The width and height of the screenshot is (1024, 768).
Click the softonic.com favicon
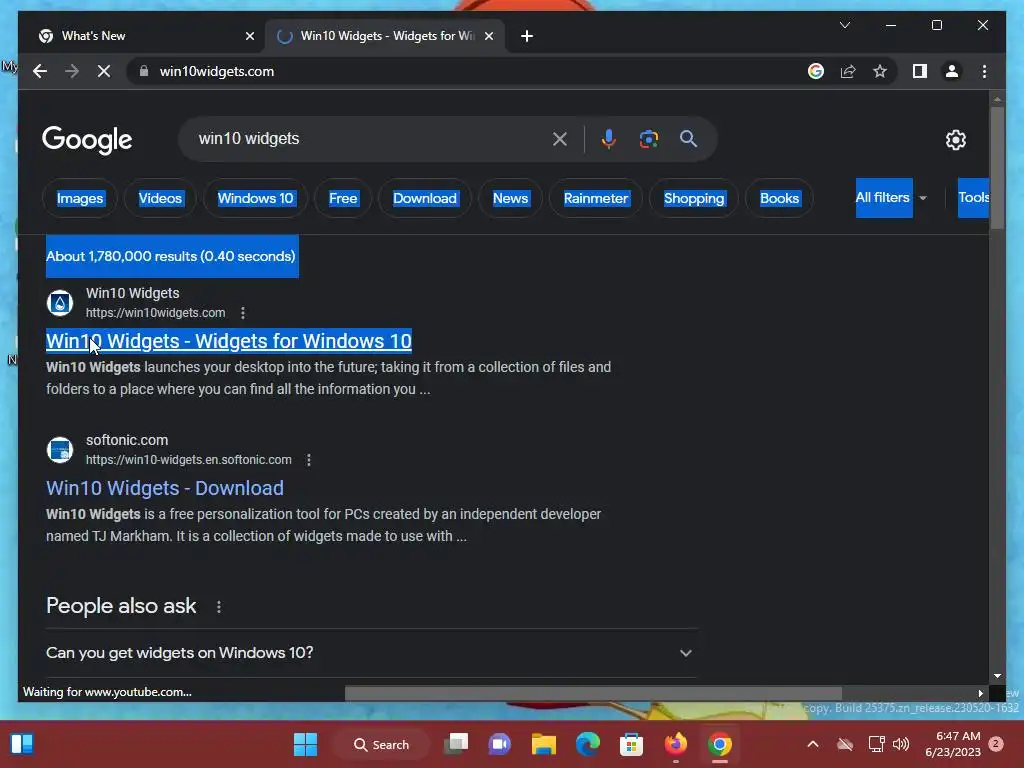pos(59,450)
